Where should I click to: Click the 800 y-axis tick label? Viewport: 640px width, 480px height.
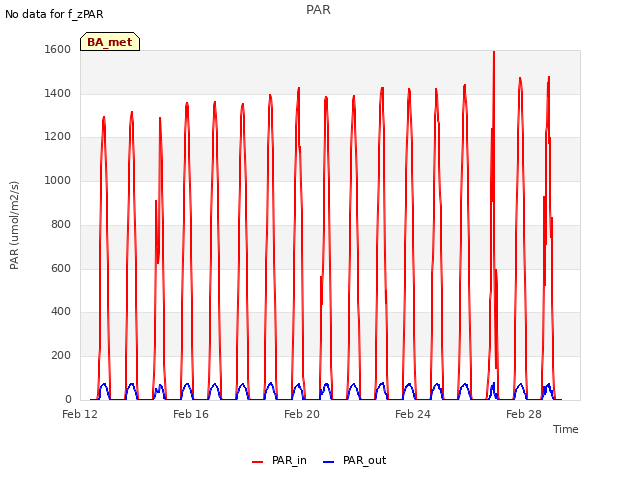pos(61,224)
